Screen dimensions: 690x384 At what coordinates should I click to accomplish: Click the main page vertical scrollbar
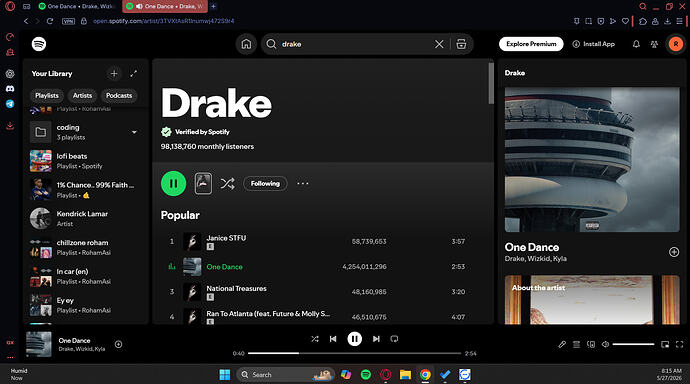click(491, 84)
